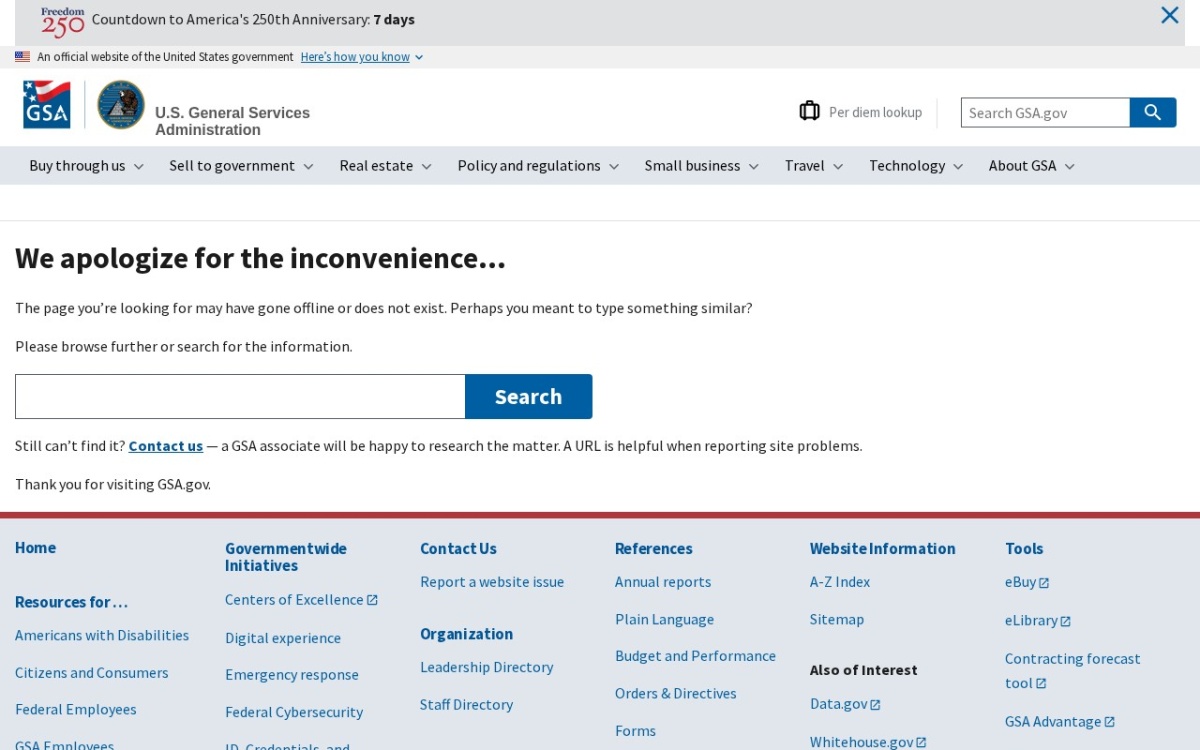
Task: Expand the About GSA menu
Action: [x=1031, y=166]
